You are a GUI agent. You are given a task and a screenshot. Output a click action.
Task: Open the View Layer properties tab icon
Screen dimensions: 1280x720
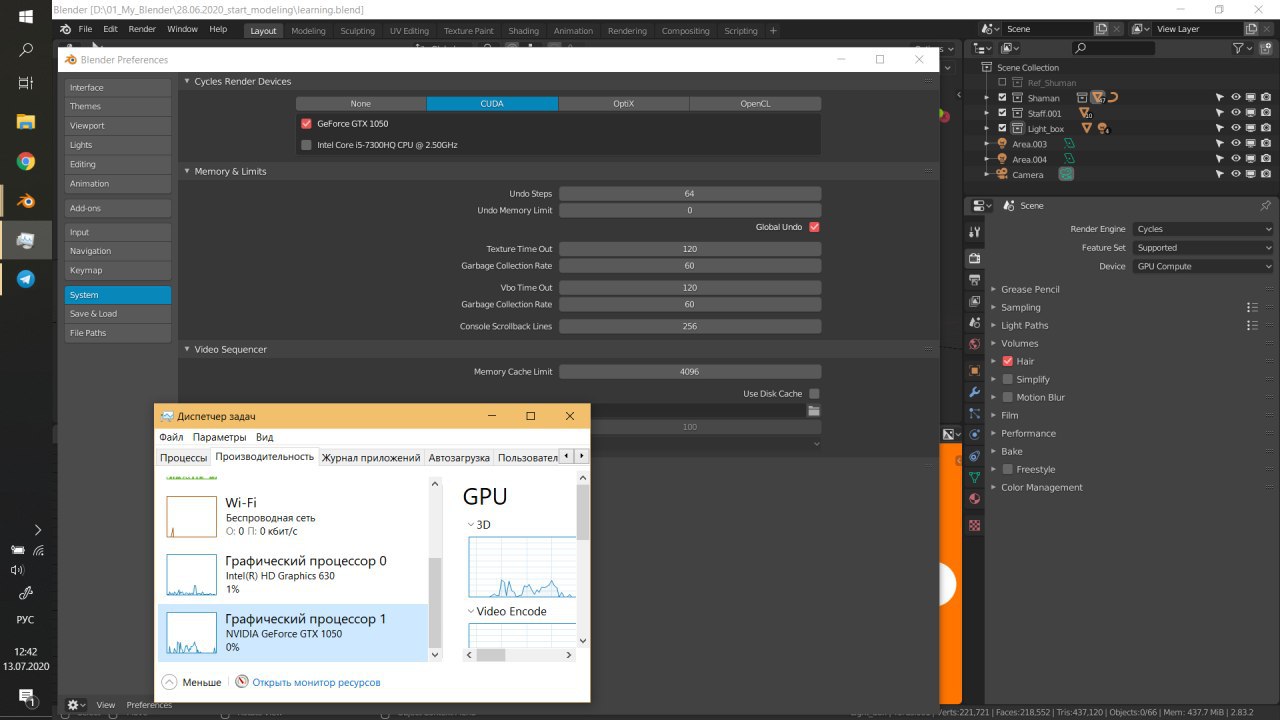pyautogui.click(x=975, y=301)
